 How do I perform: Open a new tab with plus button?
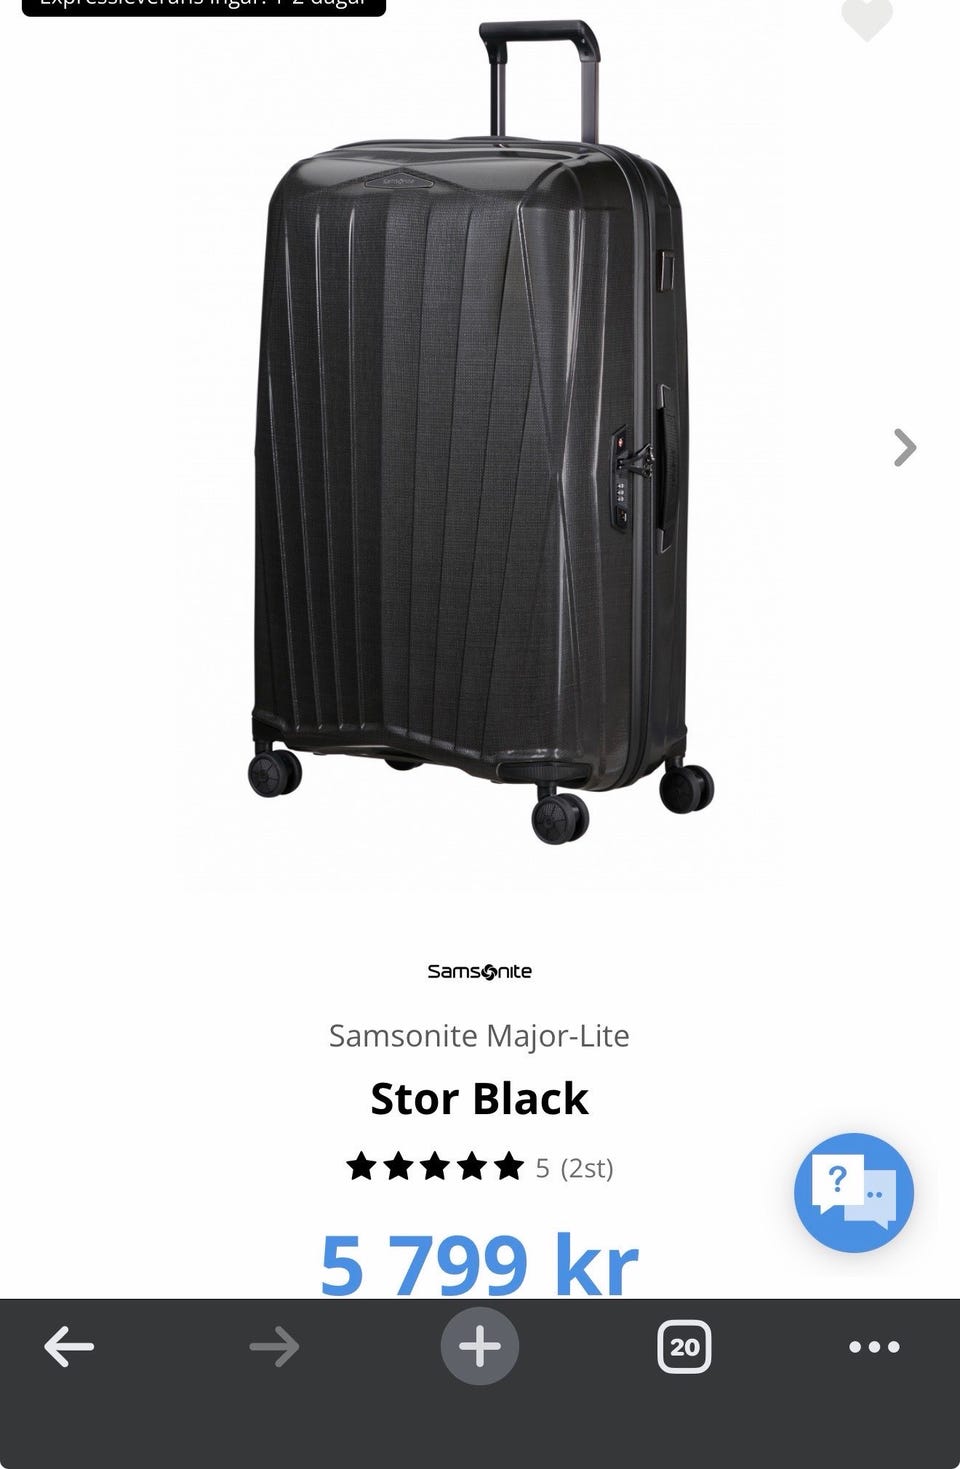[x=480, y=1346]
